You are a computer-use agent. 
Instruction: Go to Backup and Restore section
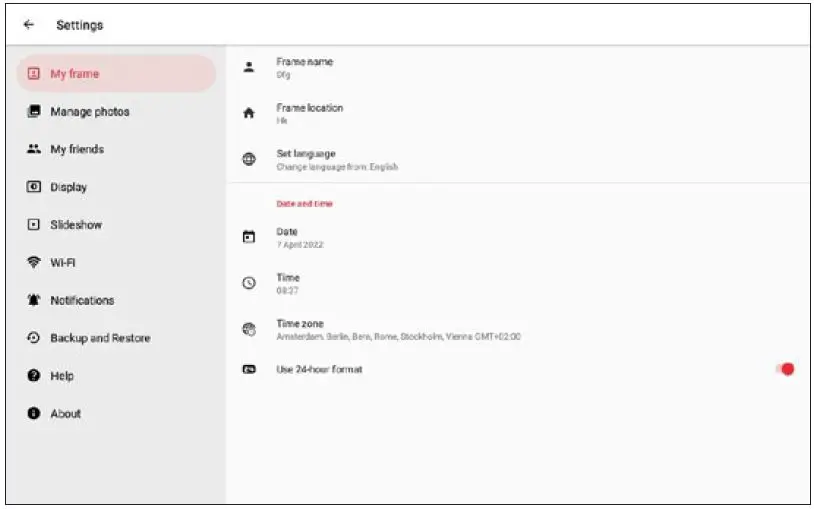coord(100,338)
